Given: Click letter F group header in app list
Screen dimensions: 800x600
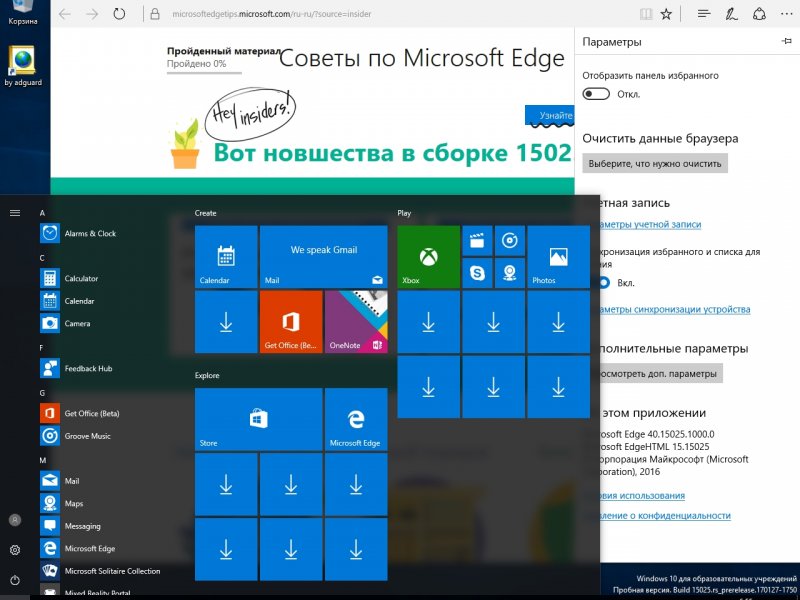Looking at the screenshot, I should click(42, 348).
